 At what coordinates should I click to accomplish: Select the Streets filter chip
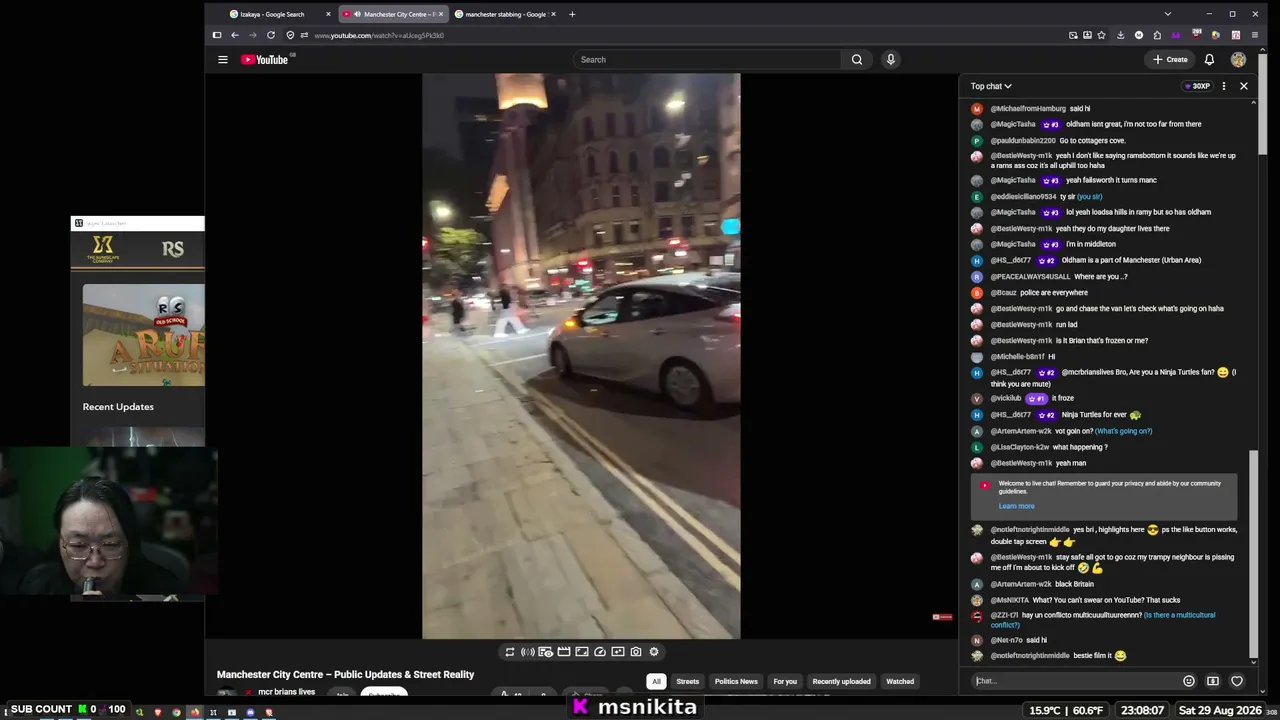[x=688, y=682]
